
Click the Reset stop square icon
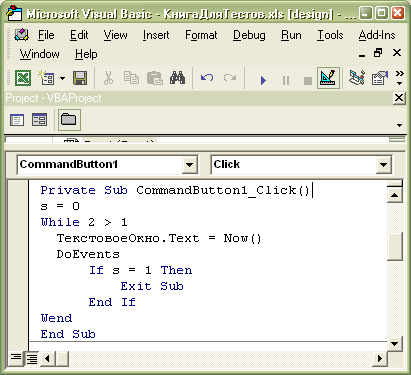(308, 80)
